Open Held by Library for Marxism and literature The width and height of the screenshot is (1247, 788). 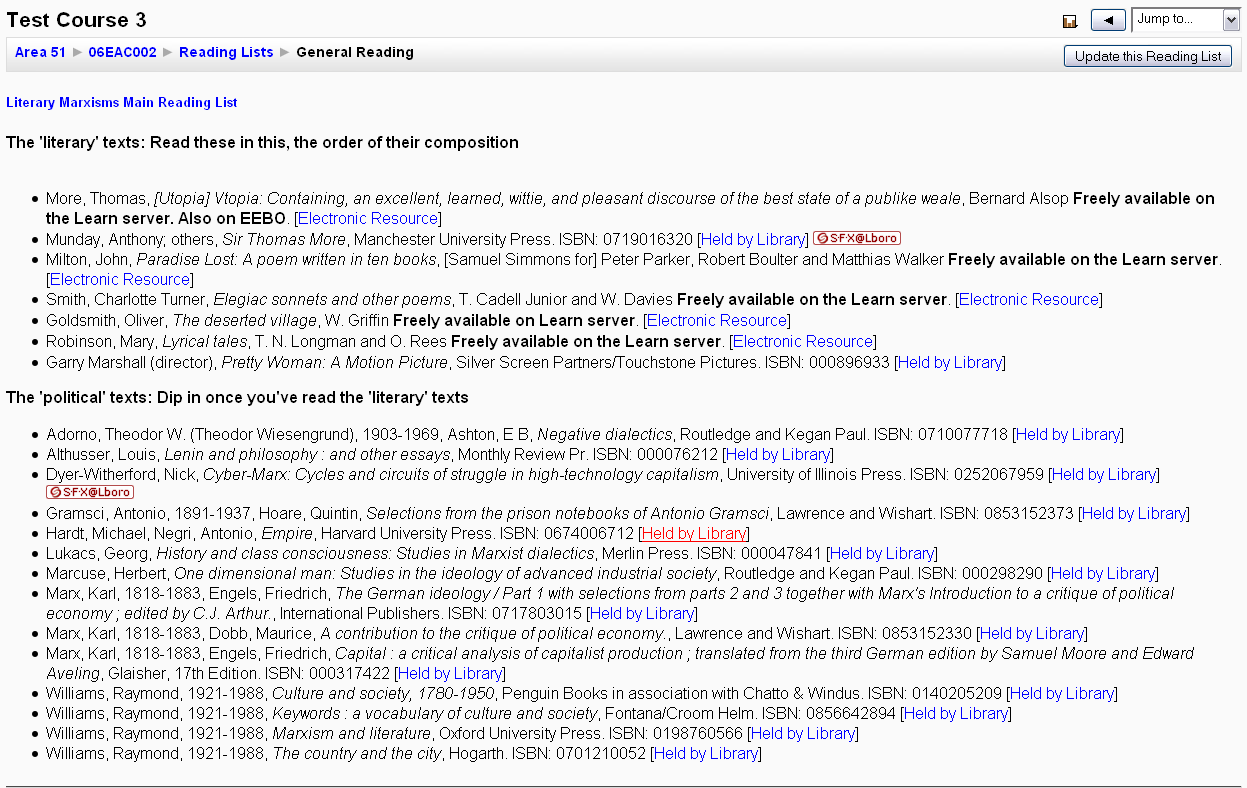[x=803, y=734]
